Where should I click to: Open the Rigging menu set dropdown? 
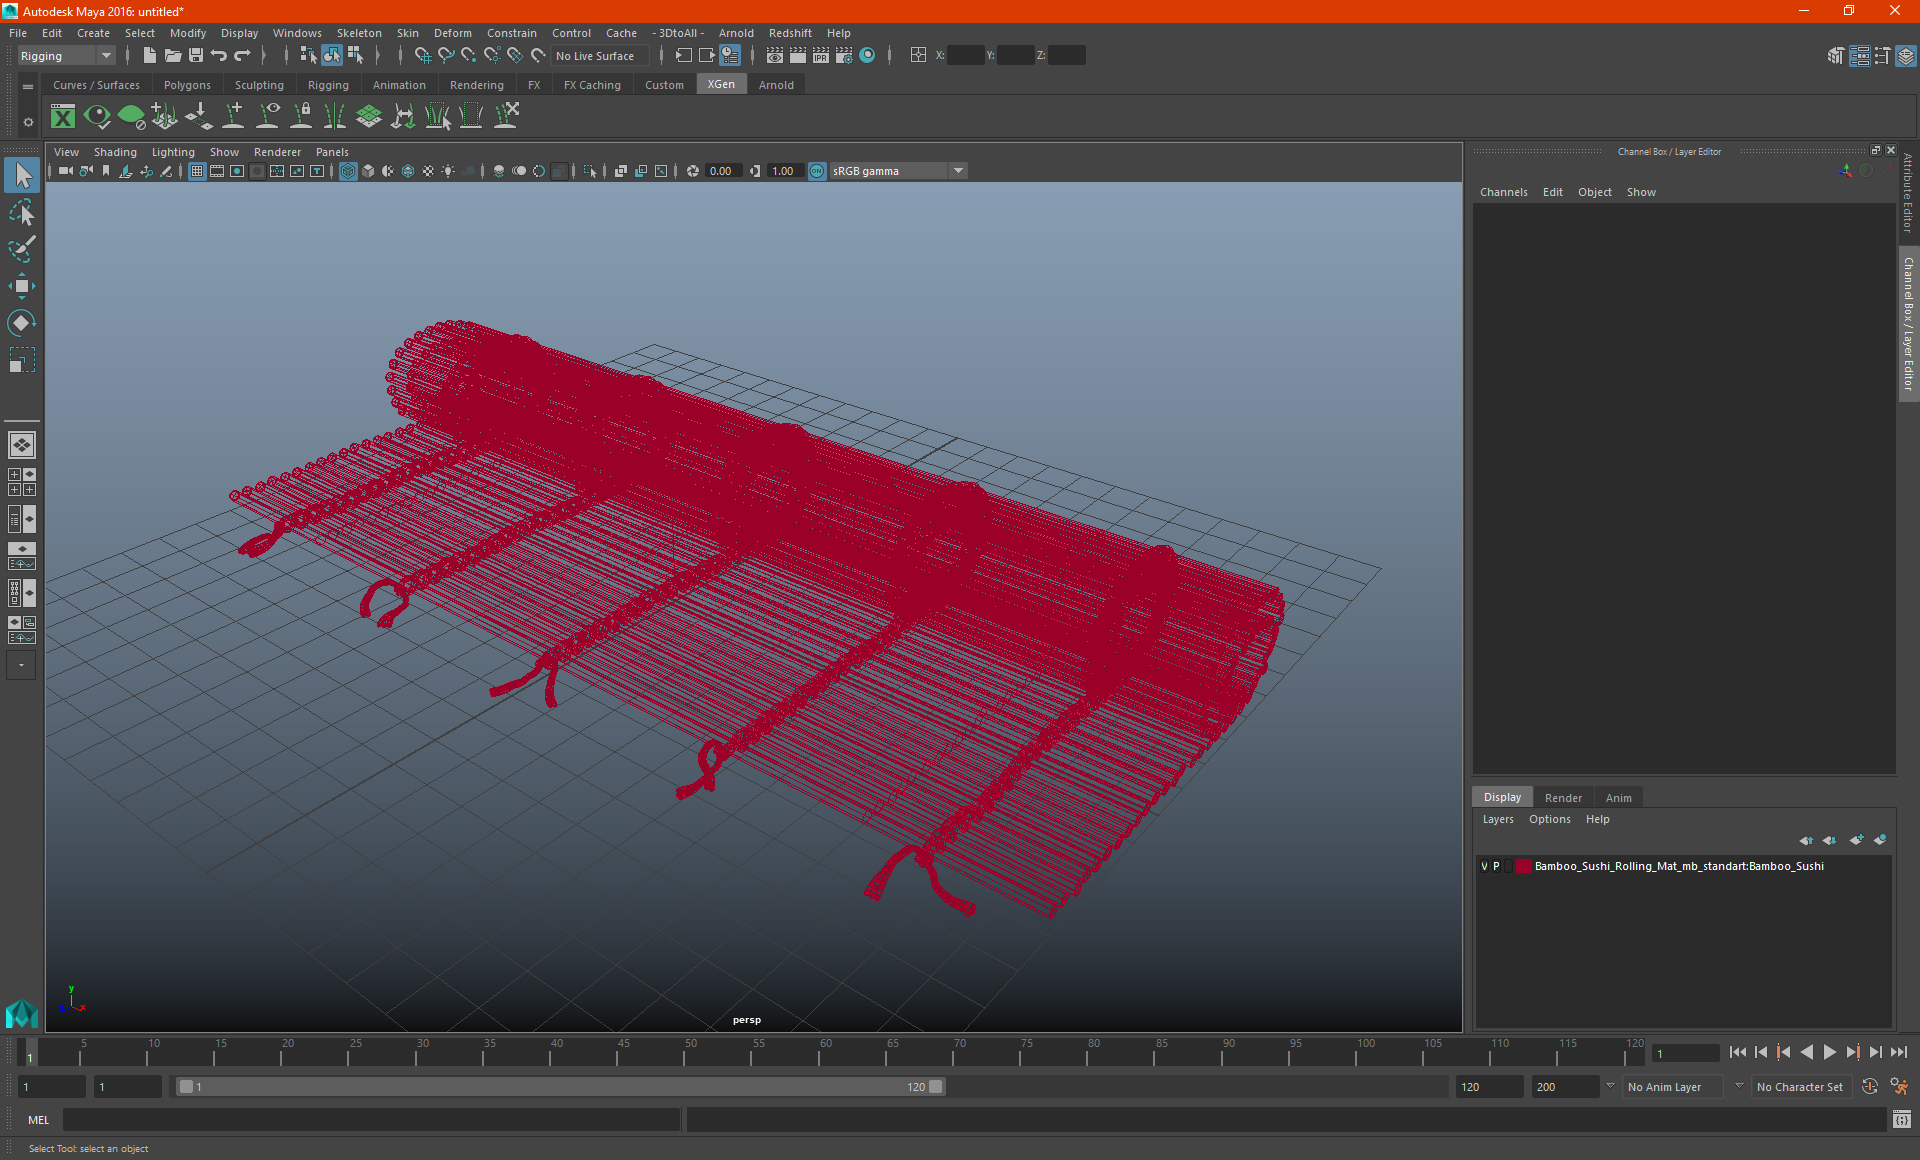click(x=66, y=56)
